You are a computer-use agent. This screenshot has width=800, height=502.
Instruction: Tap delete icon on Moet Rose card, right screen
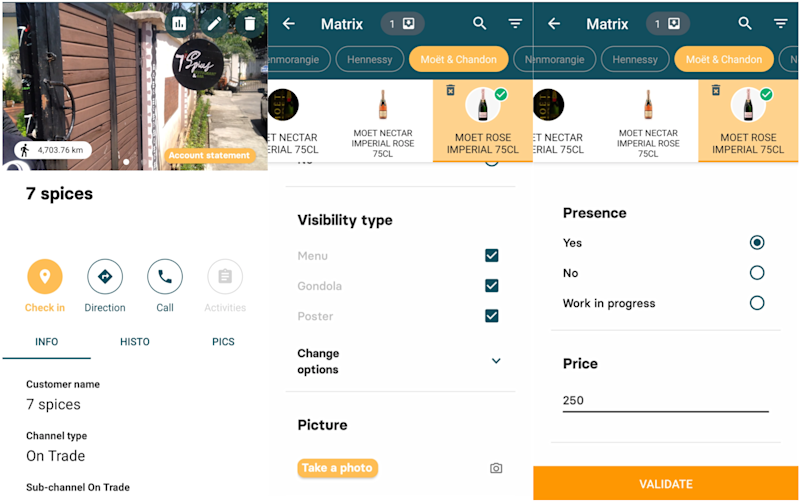[716, 90]
